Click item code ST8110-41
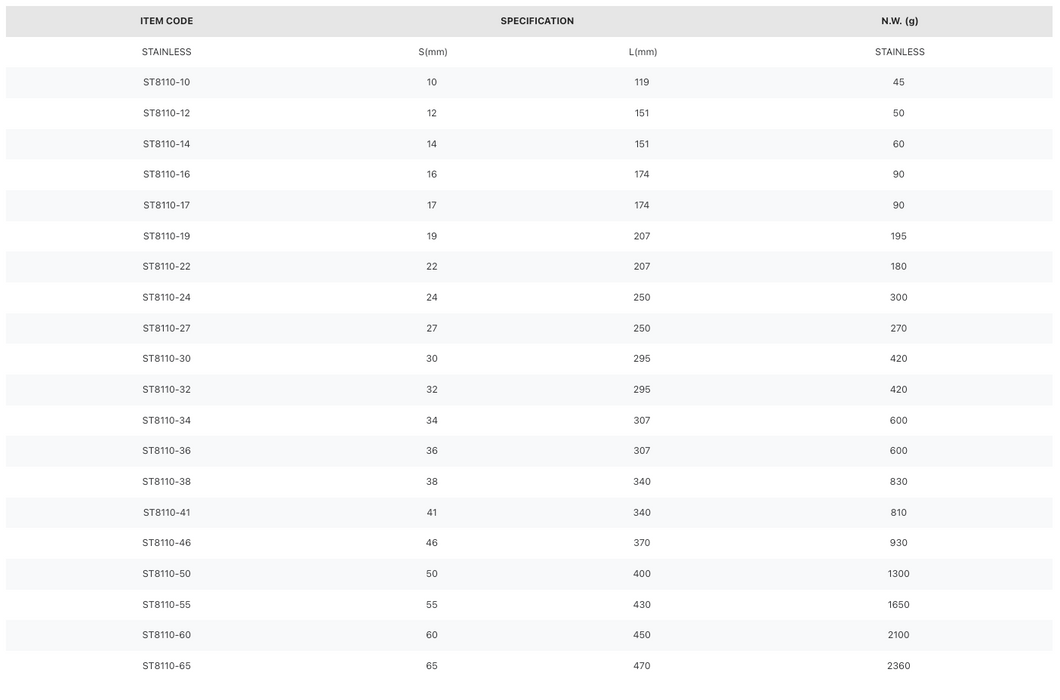 click(x=166, y=513)
